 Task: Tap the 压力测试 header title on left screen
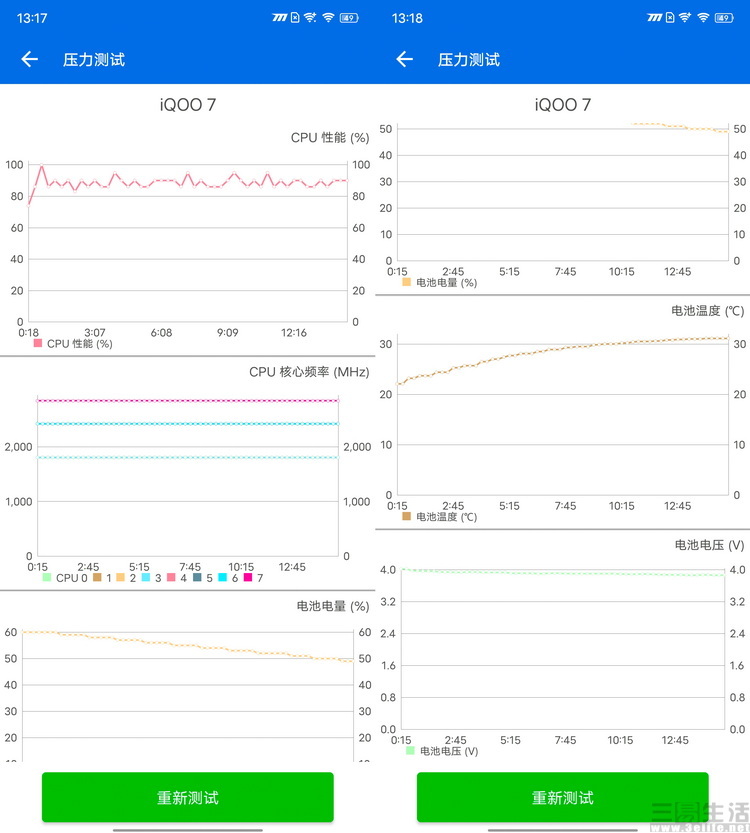94,60
